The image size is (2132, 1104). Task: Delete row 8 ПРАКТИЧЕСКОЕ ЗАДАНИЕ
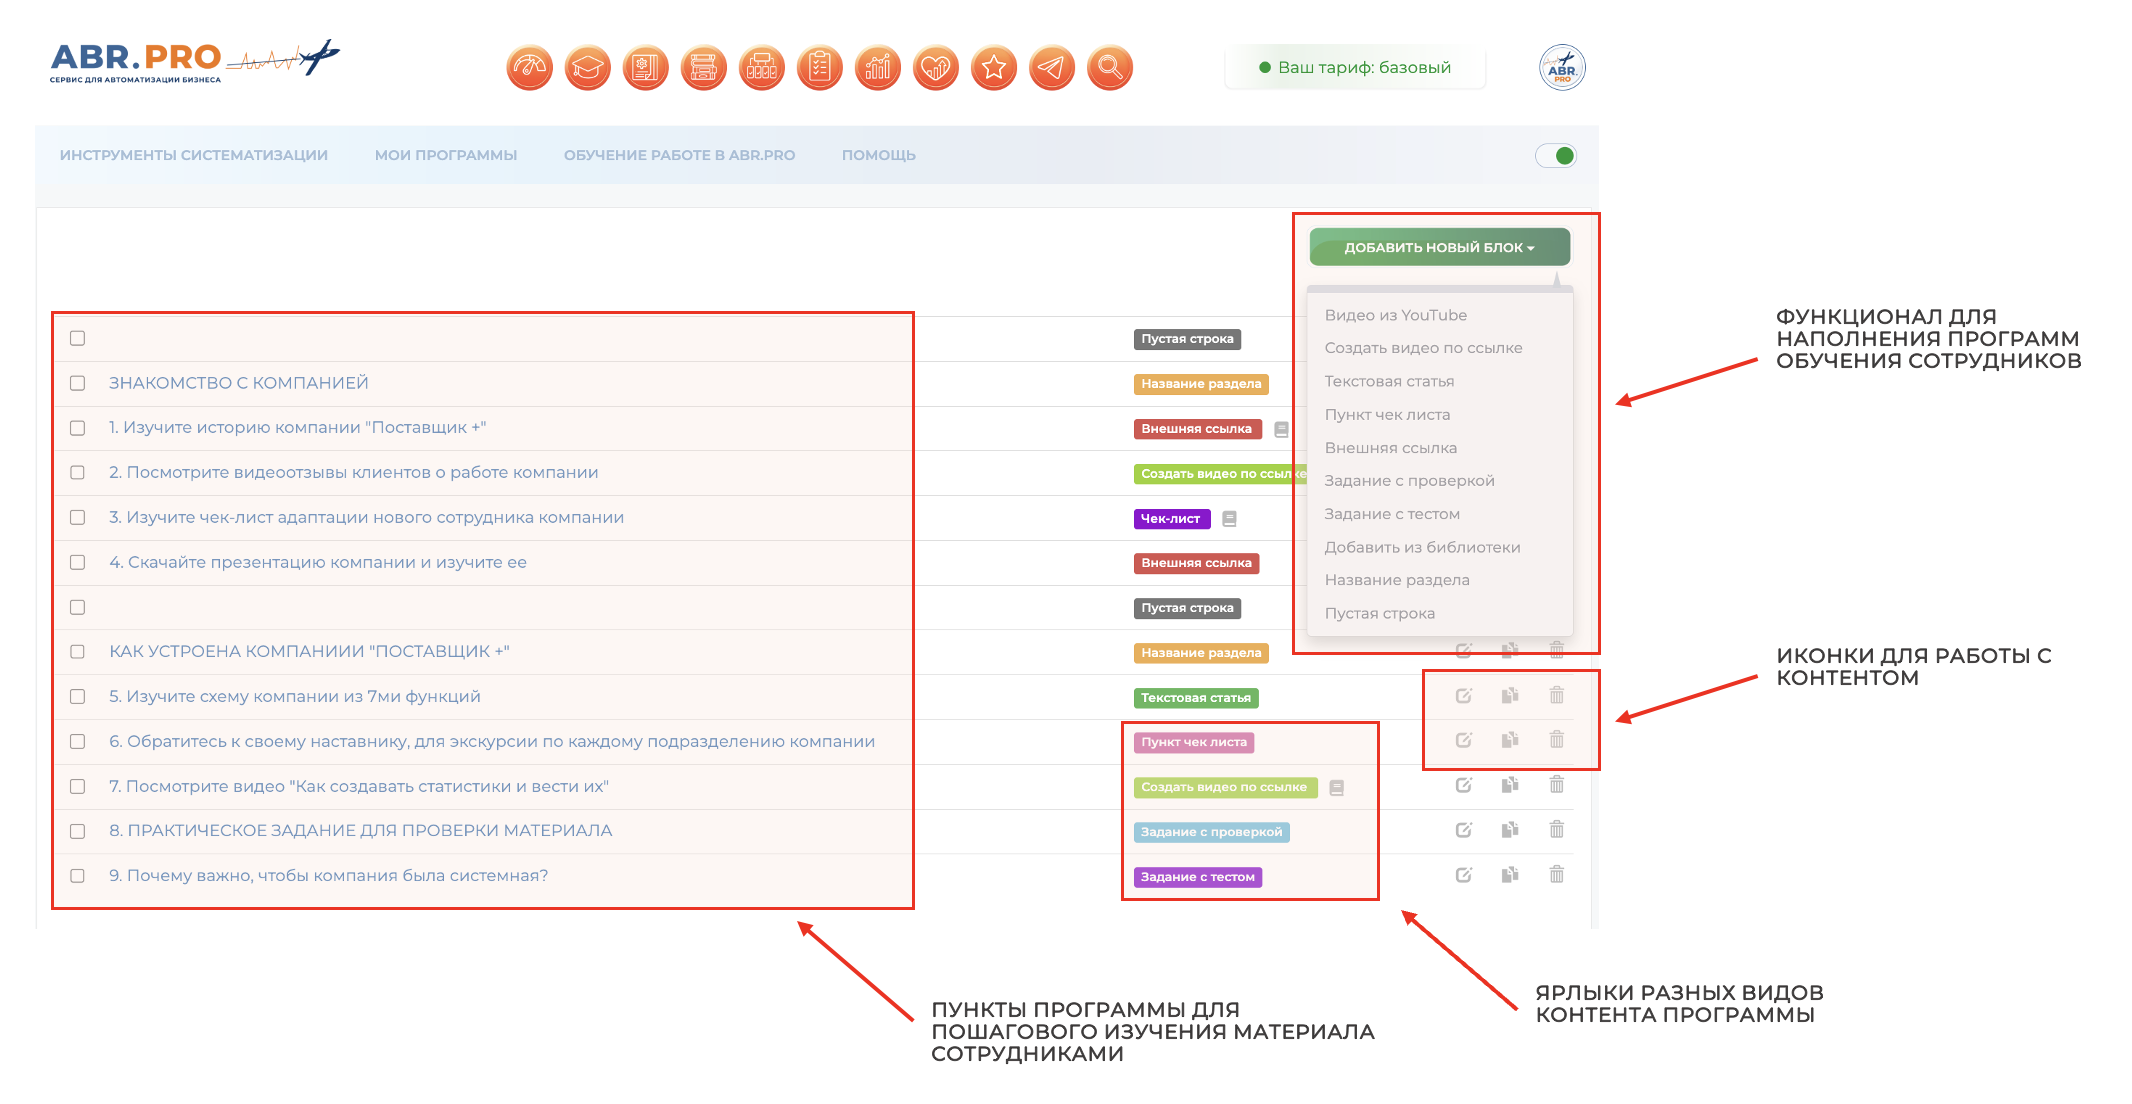coord(1557,830)
